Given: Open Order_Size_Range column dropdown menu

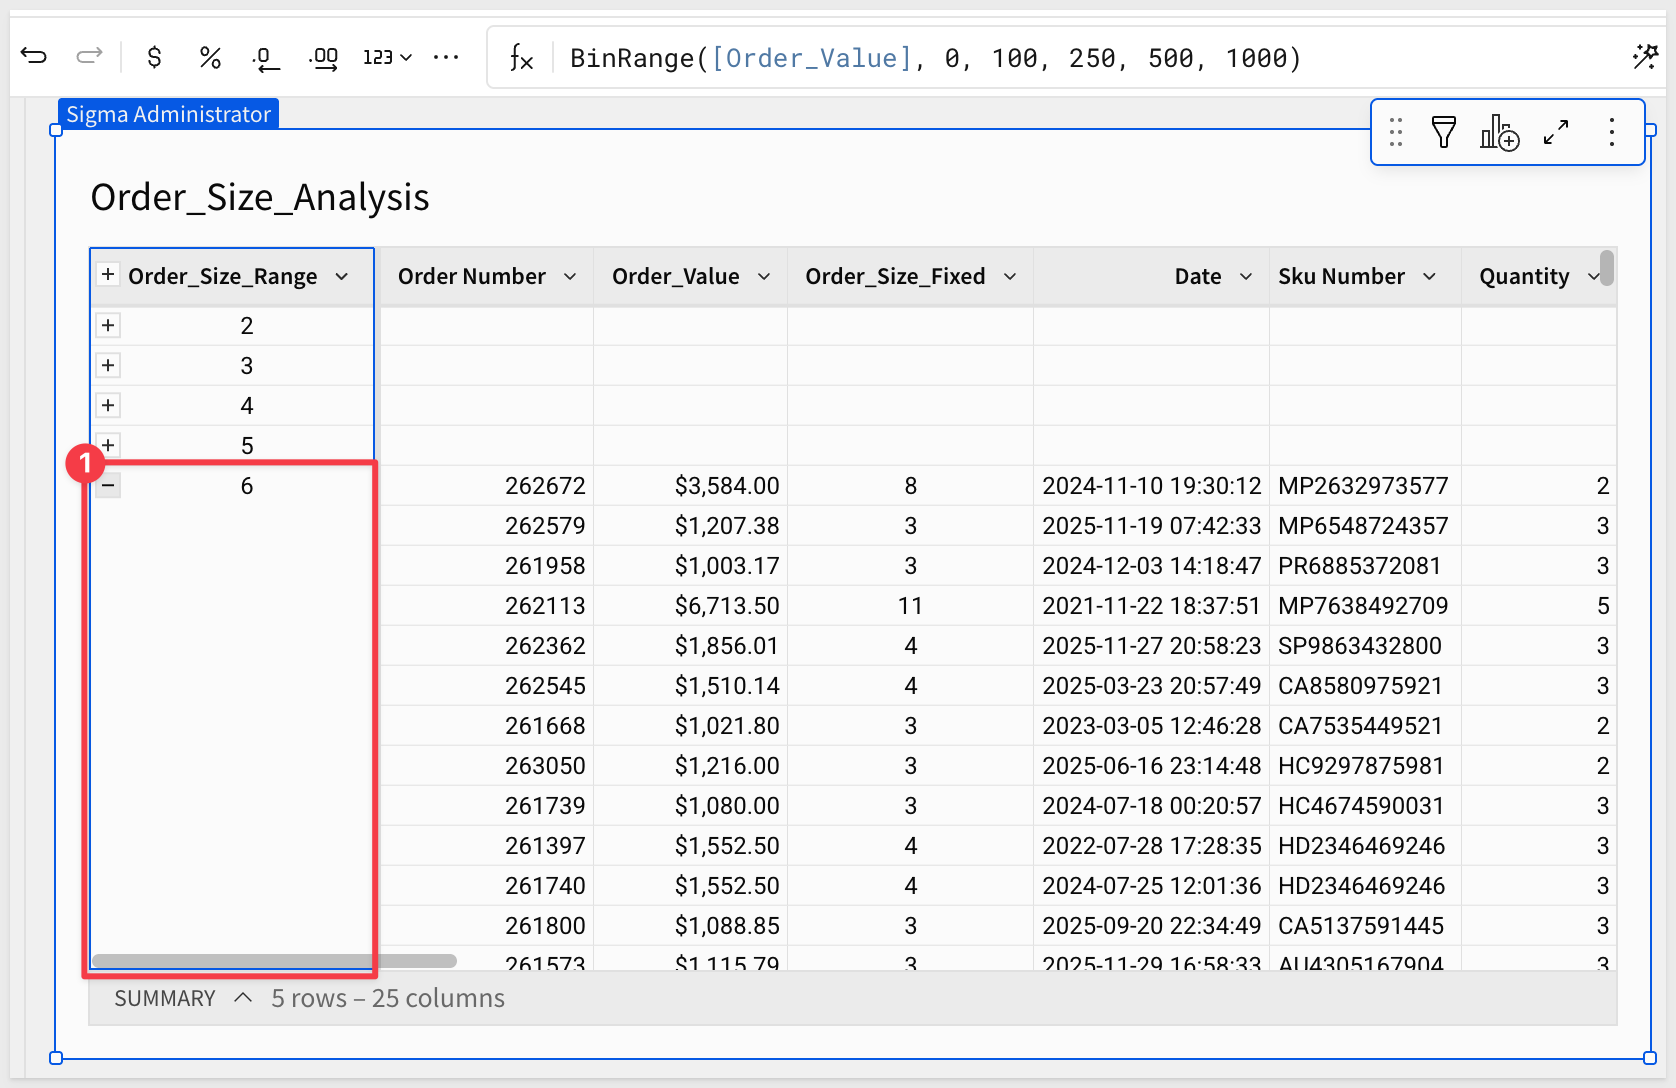Looking at the screenshot, I should click(342, 277).
